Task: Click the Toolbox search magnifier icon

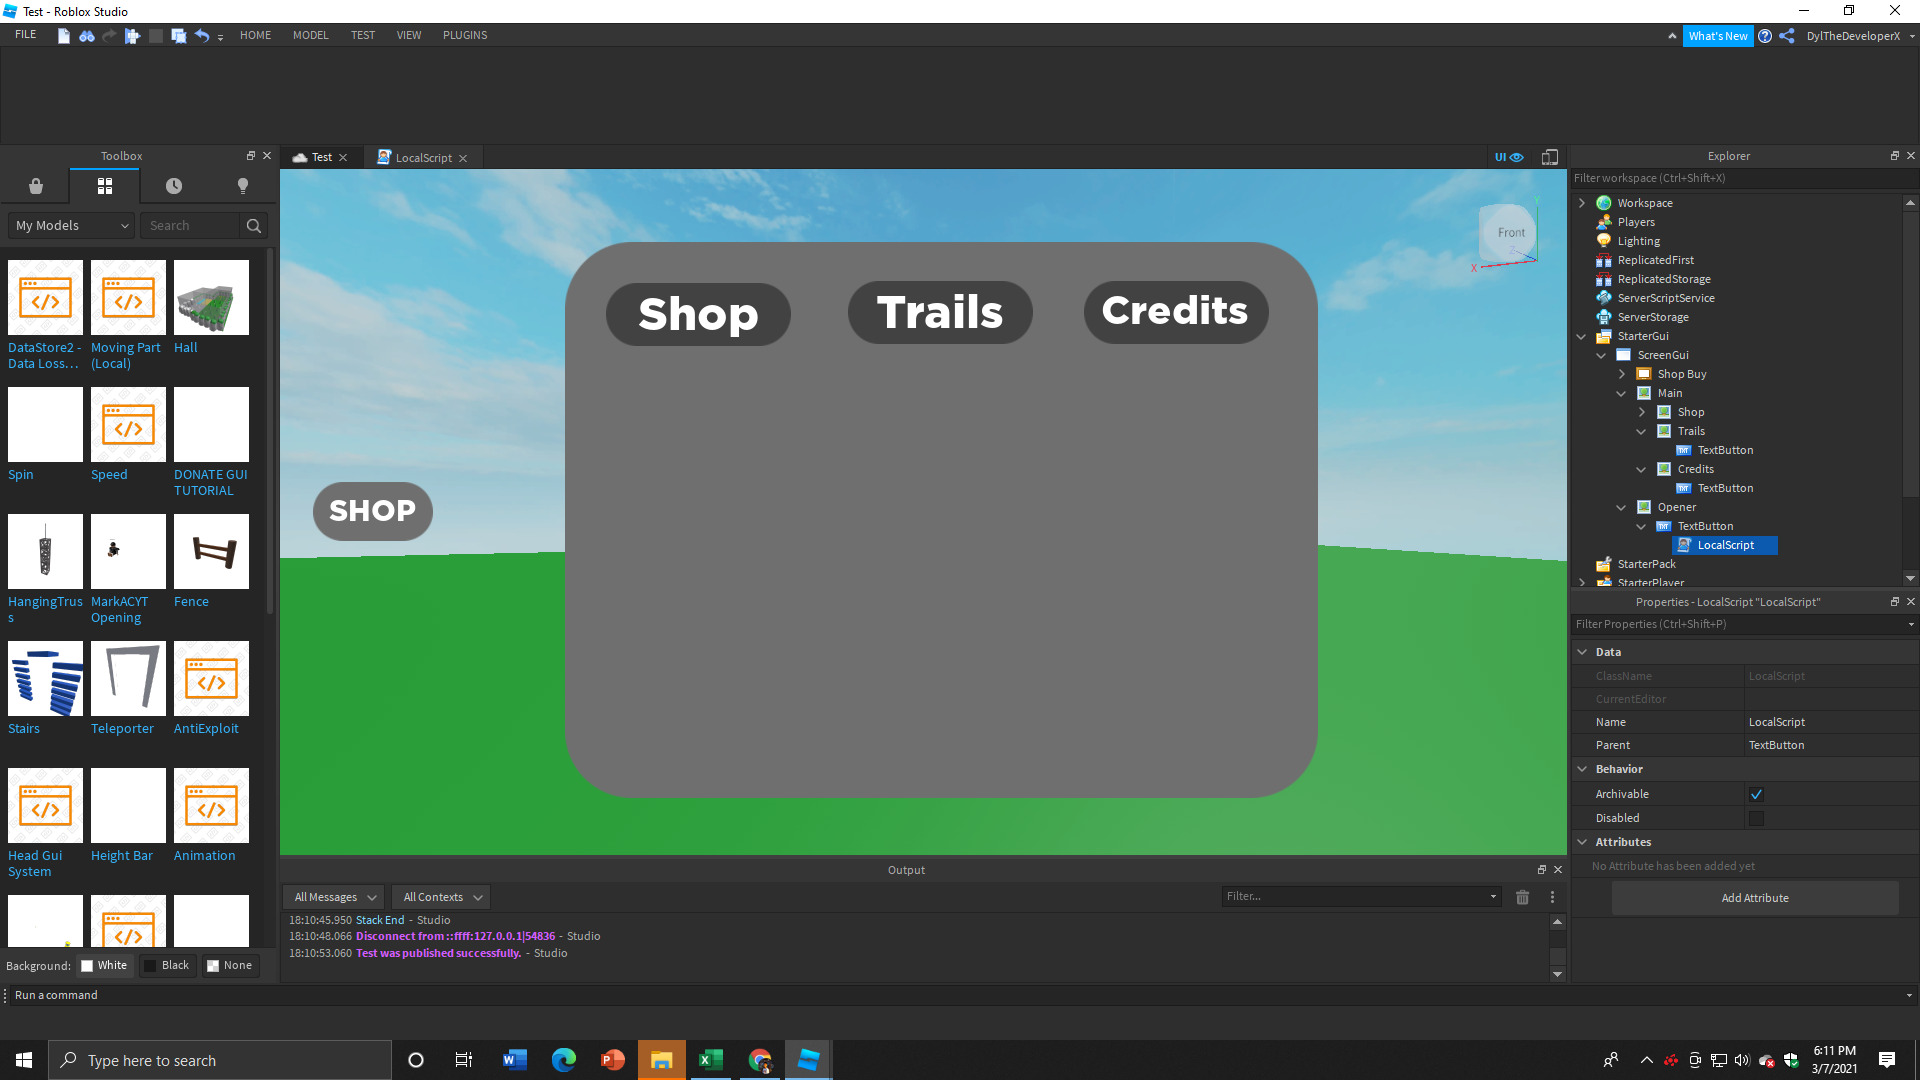Action: pos(254,226)
